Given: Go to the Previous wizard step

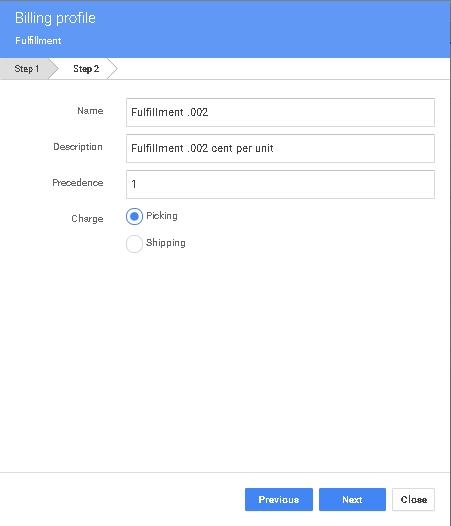Looking at the screenshot, I should coord(279,499).
